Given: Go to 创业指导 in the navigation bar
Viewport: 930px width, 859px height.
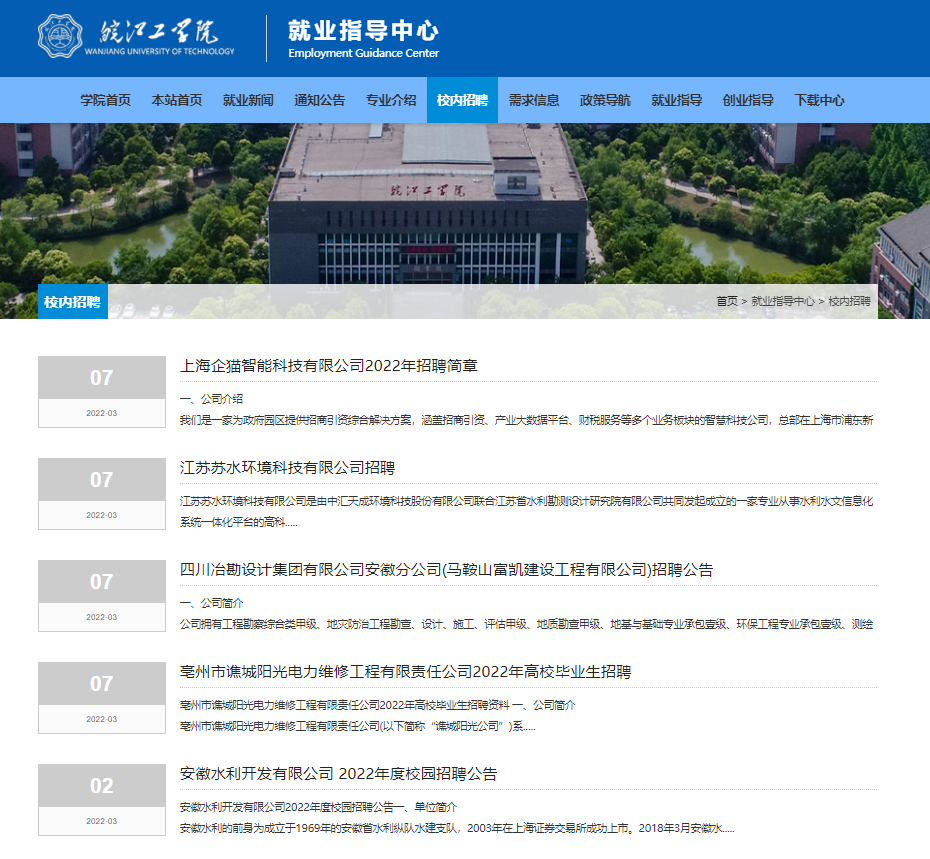Looking at the screenshot, I should tap(748, 100).
